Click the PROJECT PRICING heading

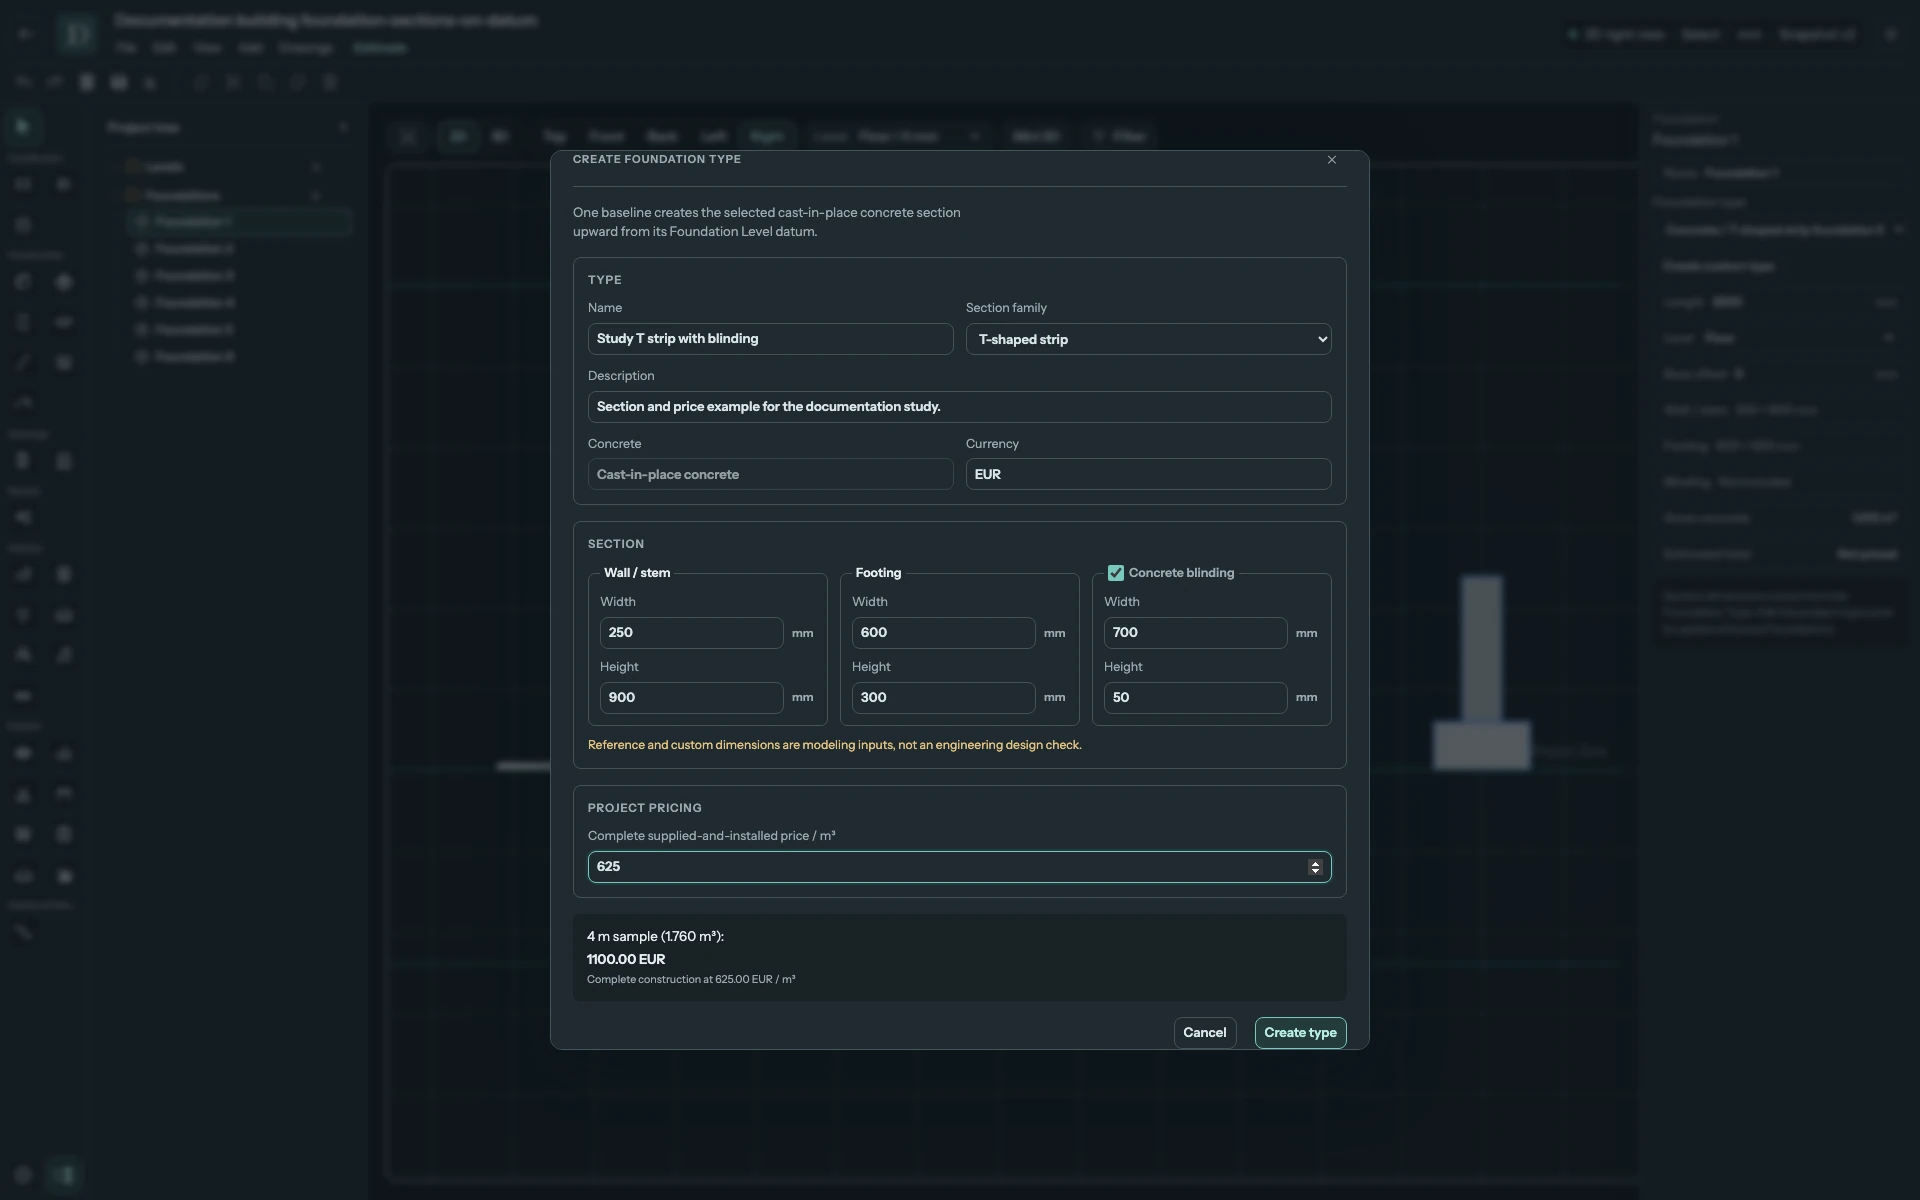[645, 808]
